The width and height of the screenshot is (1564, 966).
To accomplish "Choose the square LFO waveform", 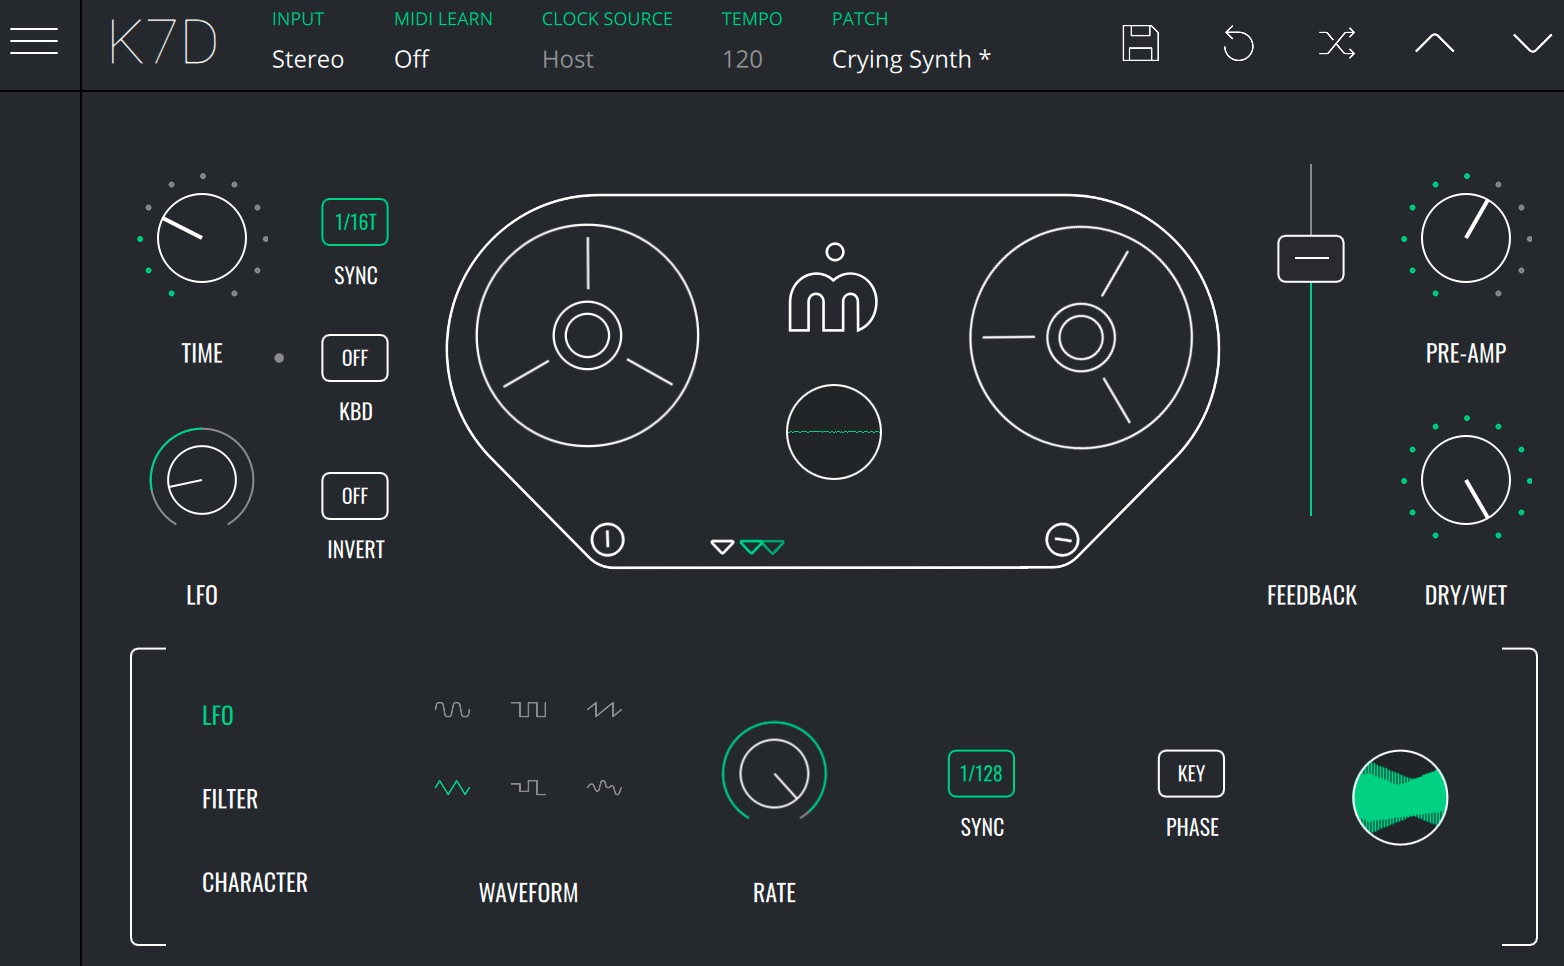I will (x=528, y=710).
